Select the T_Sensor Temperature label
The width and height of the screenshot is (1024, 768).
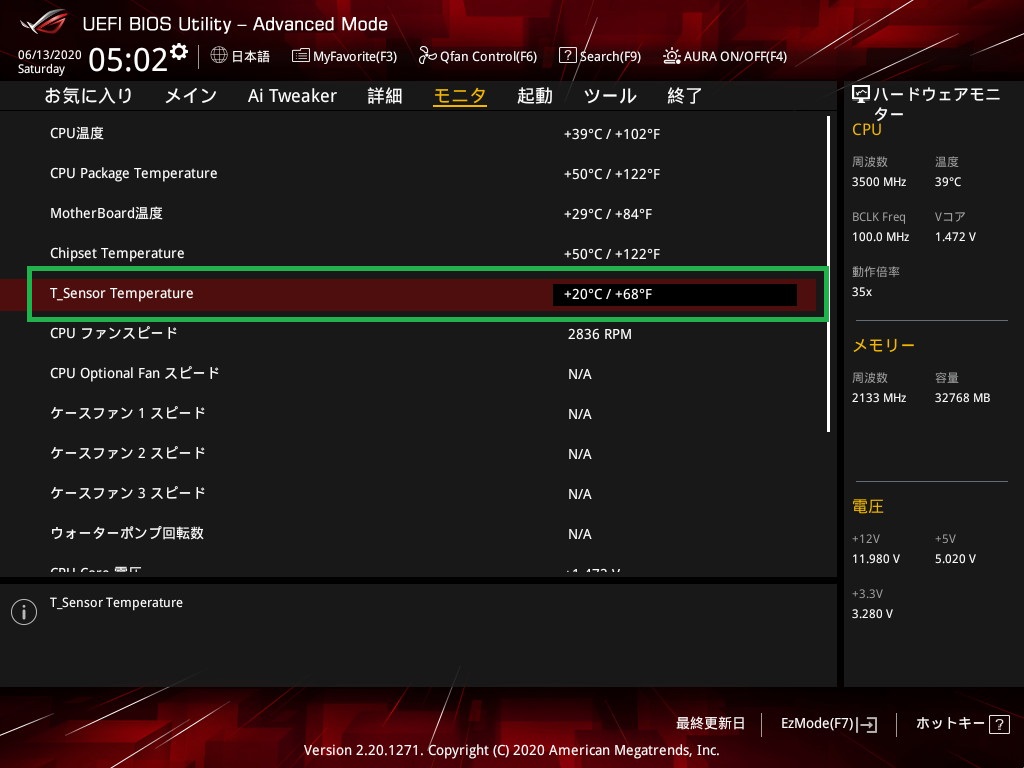pyautogui.click(x=121, y=293)
